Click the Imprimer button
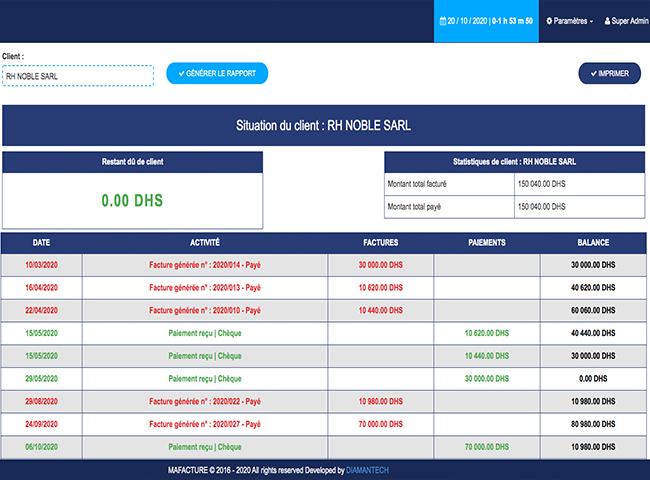The width and height of the screenshot is (650, 480). [609, 74]
